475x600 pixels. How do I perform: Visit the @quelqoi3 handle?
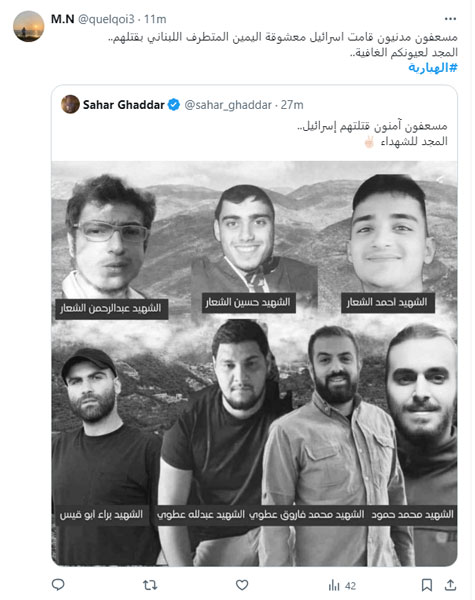pos(106,19)
